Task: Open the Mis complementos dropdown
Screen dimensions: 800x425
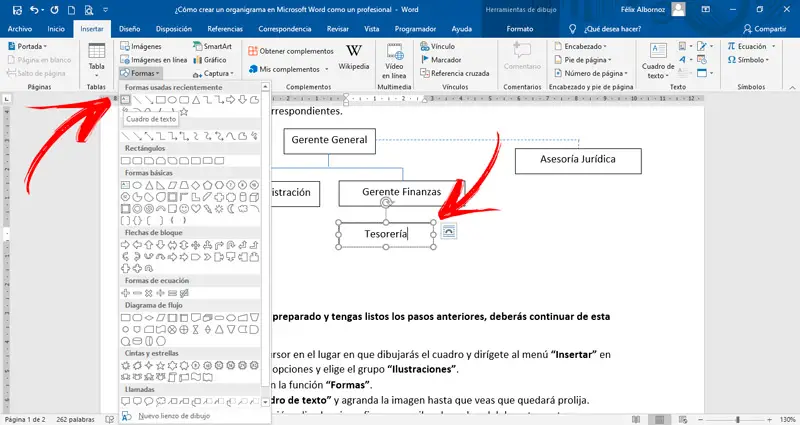Action: 289,69
